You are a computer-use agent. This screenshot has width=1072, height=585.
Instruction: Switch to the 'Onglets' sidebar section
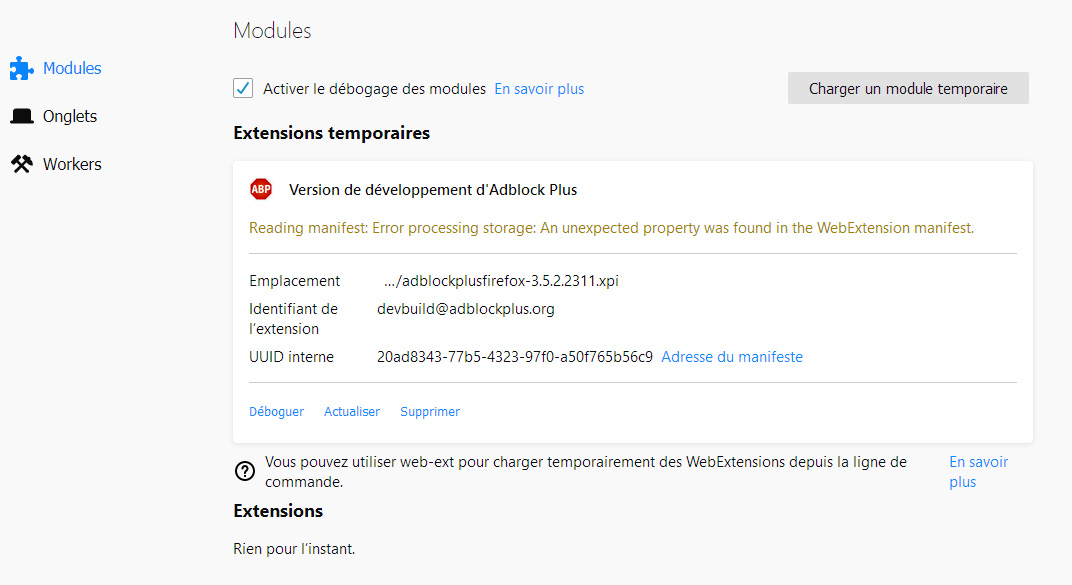tap(70, 117)
